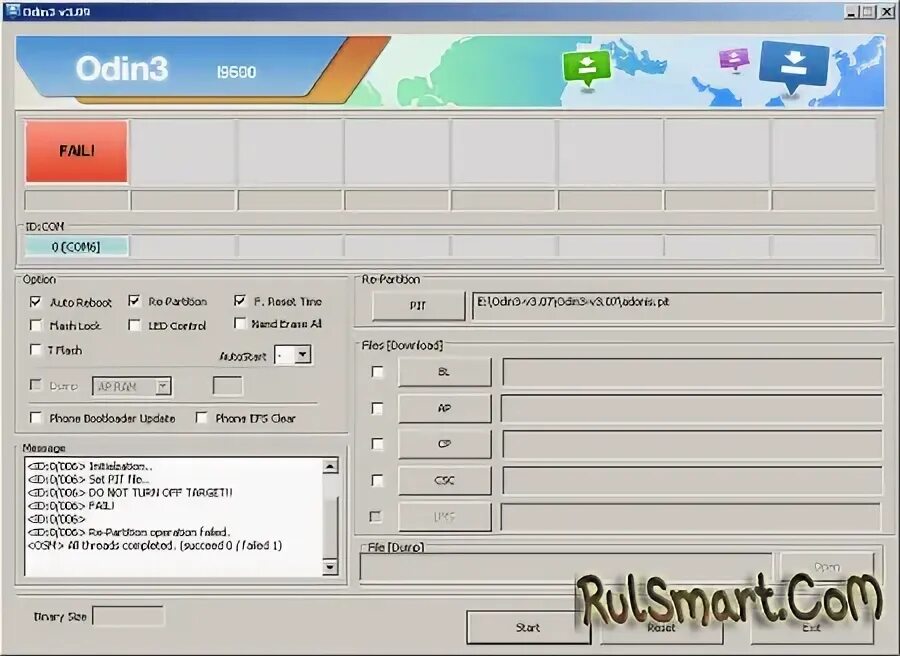Uncheck the Auto Reboot option
Viewport: 900px width, 656px height.
[35, 300]
